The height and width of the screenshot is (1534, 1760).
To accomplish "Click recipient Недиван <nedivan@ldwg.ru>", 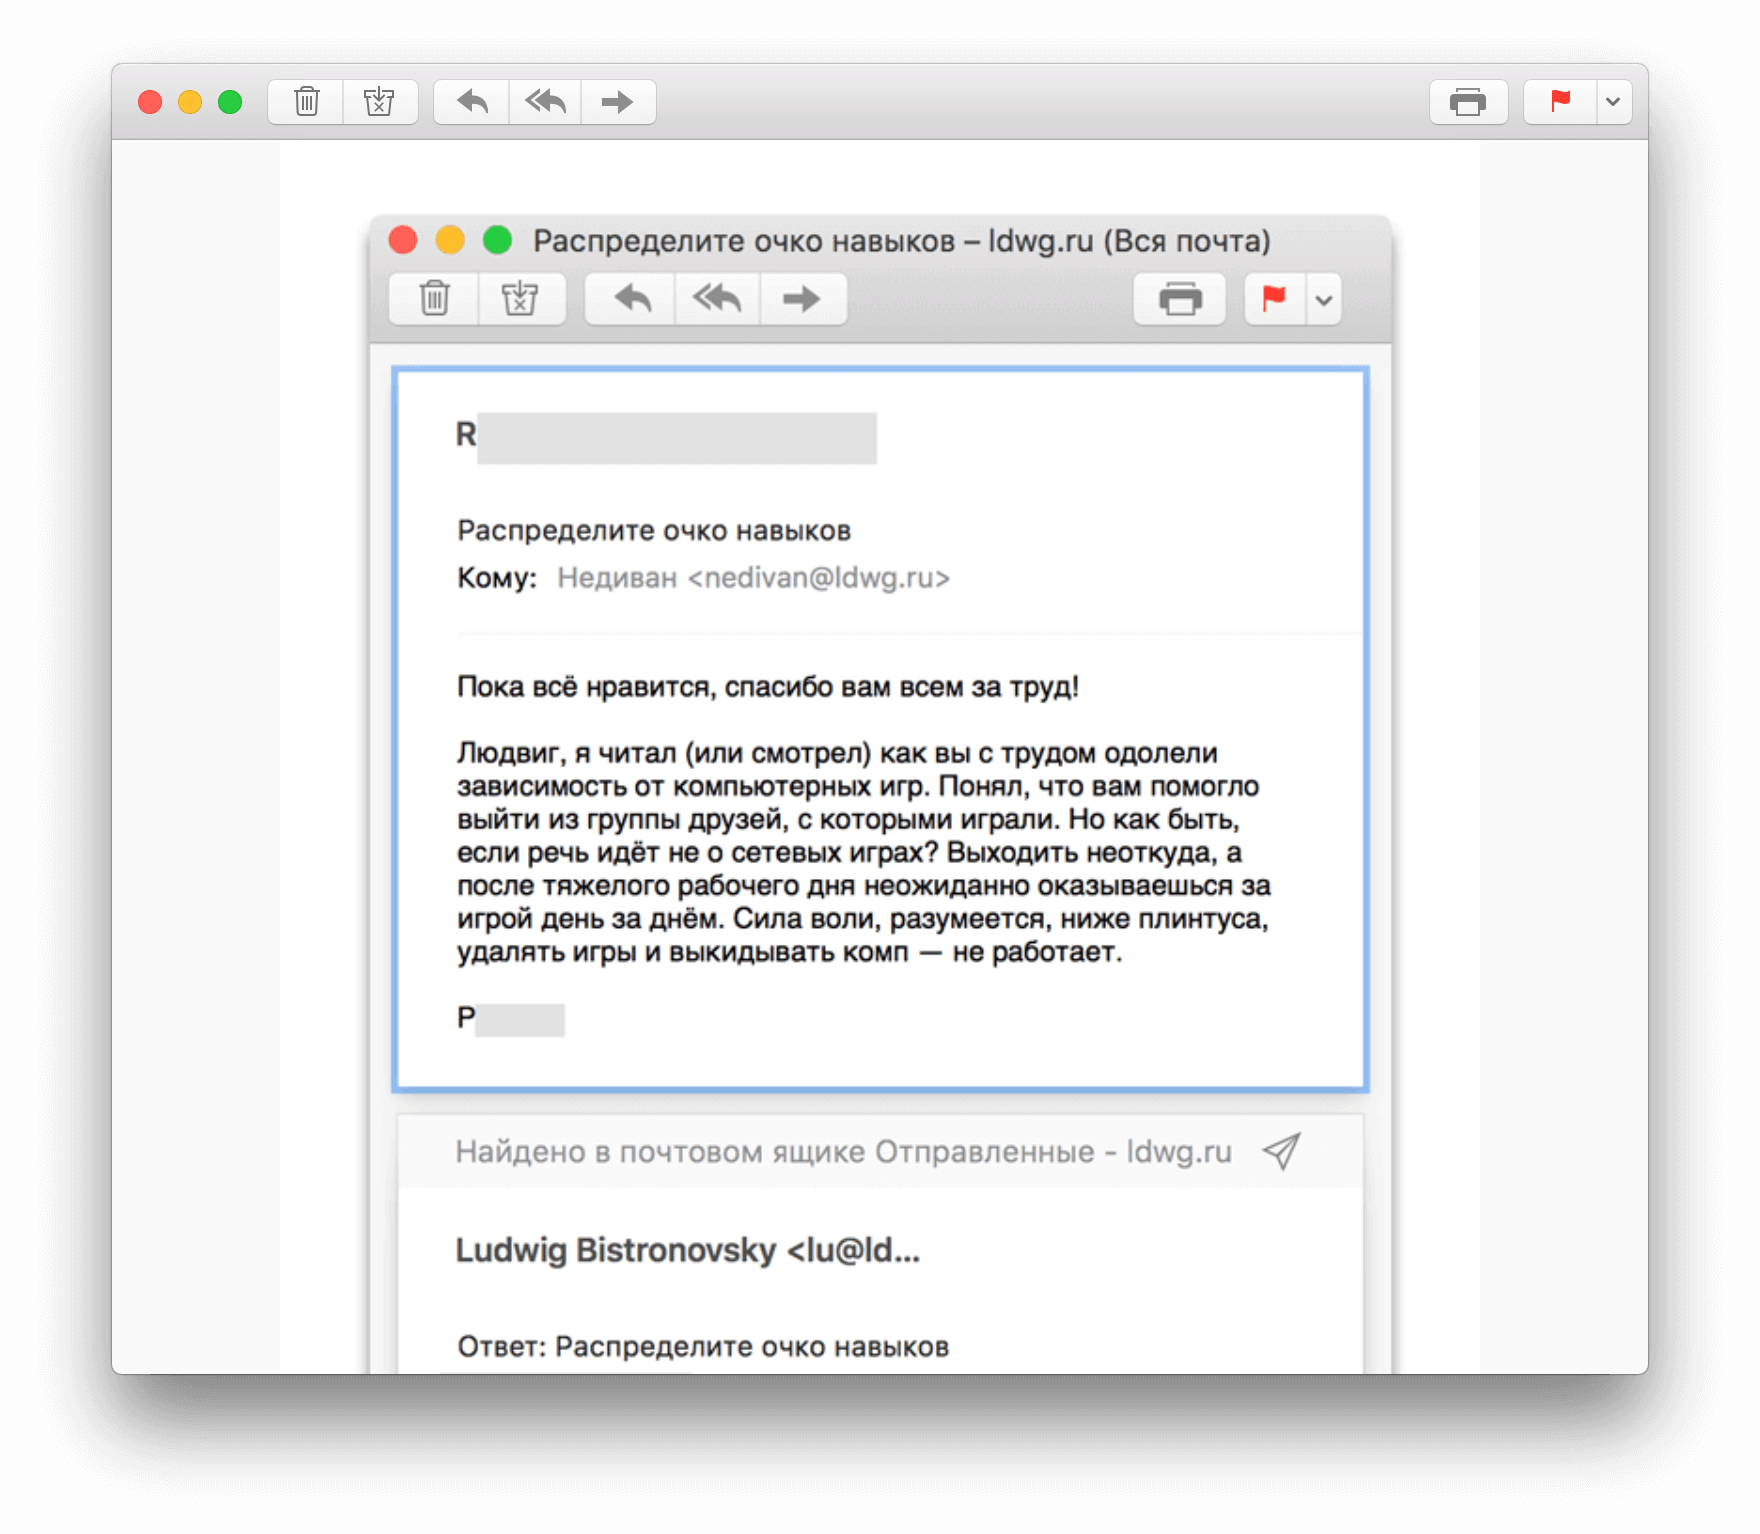I will 753,578.
